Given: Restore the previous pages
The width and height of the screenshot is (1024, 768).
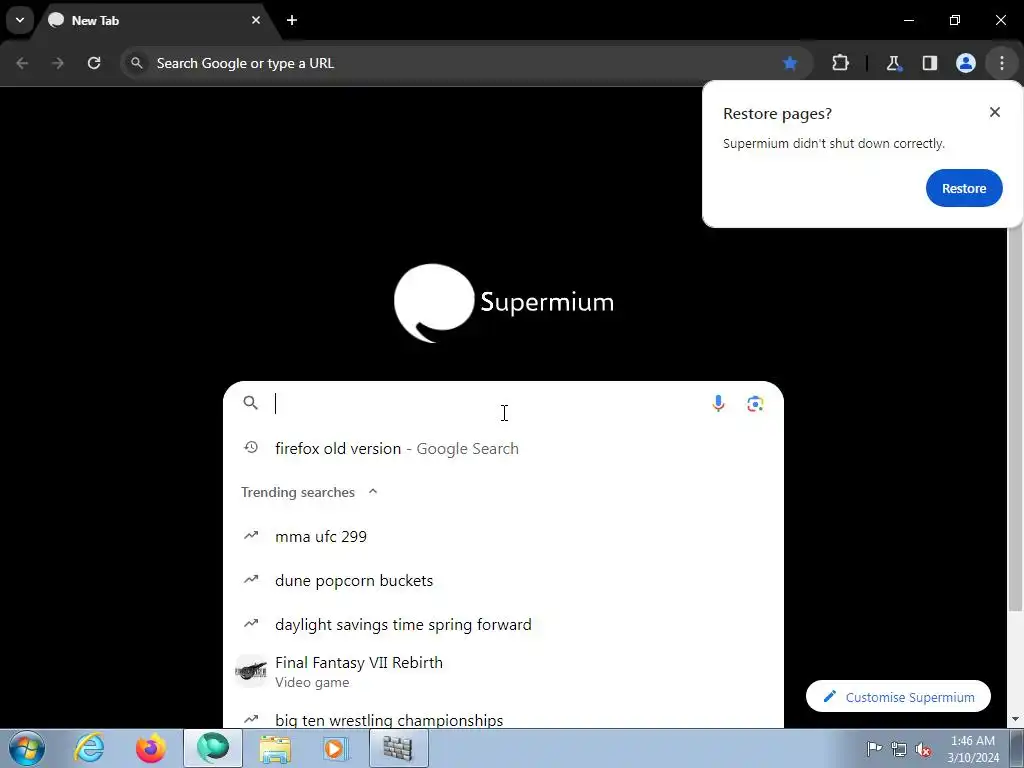Looking at the screenshot, I should [964, 188].
